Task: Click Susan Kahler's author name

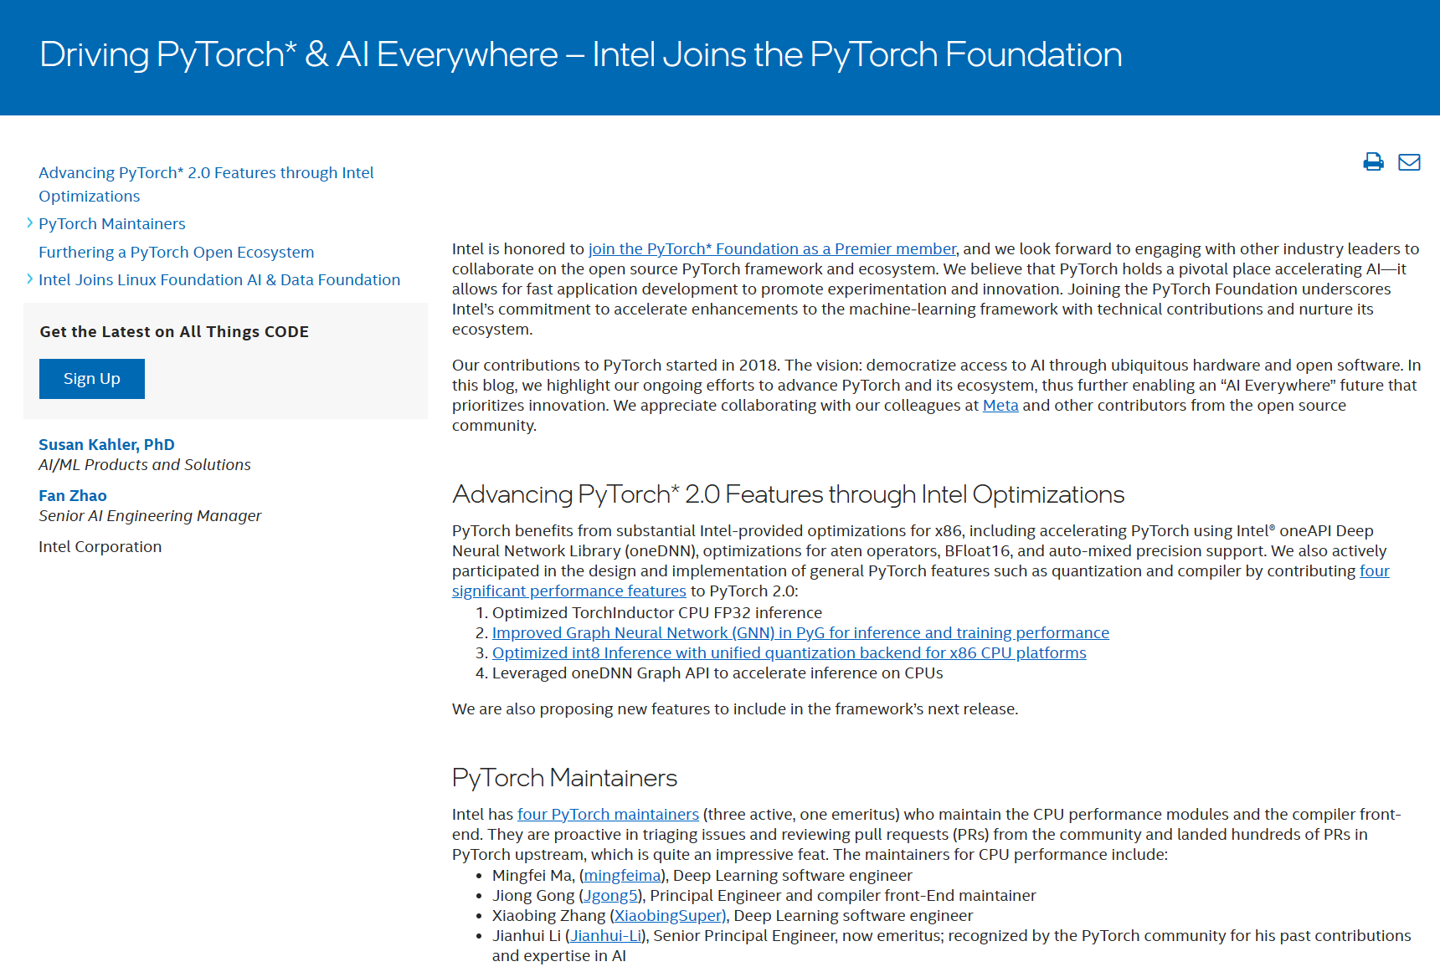Action: (106, 444)
